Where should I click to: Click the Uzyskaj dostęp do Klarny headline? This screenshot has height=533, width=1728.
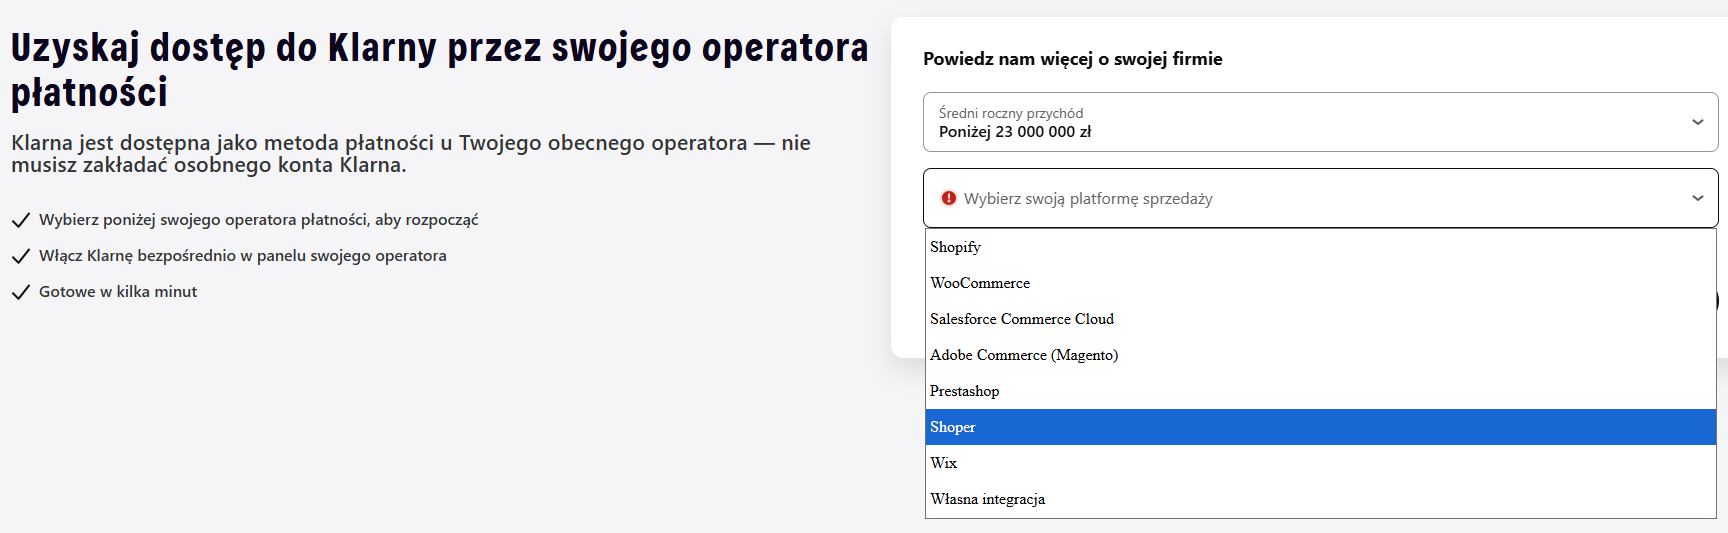[x=439, y=70]
